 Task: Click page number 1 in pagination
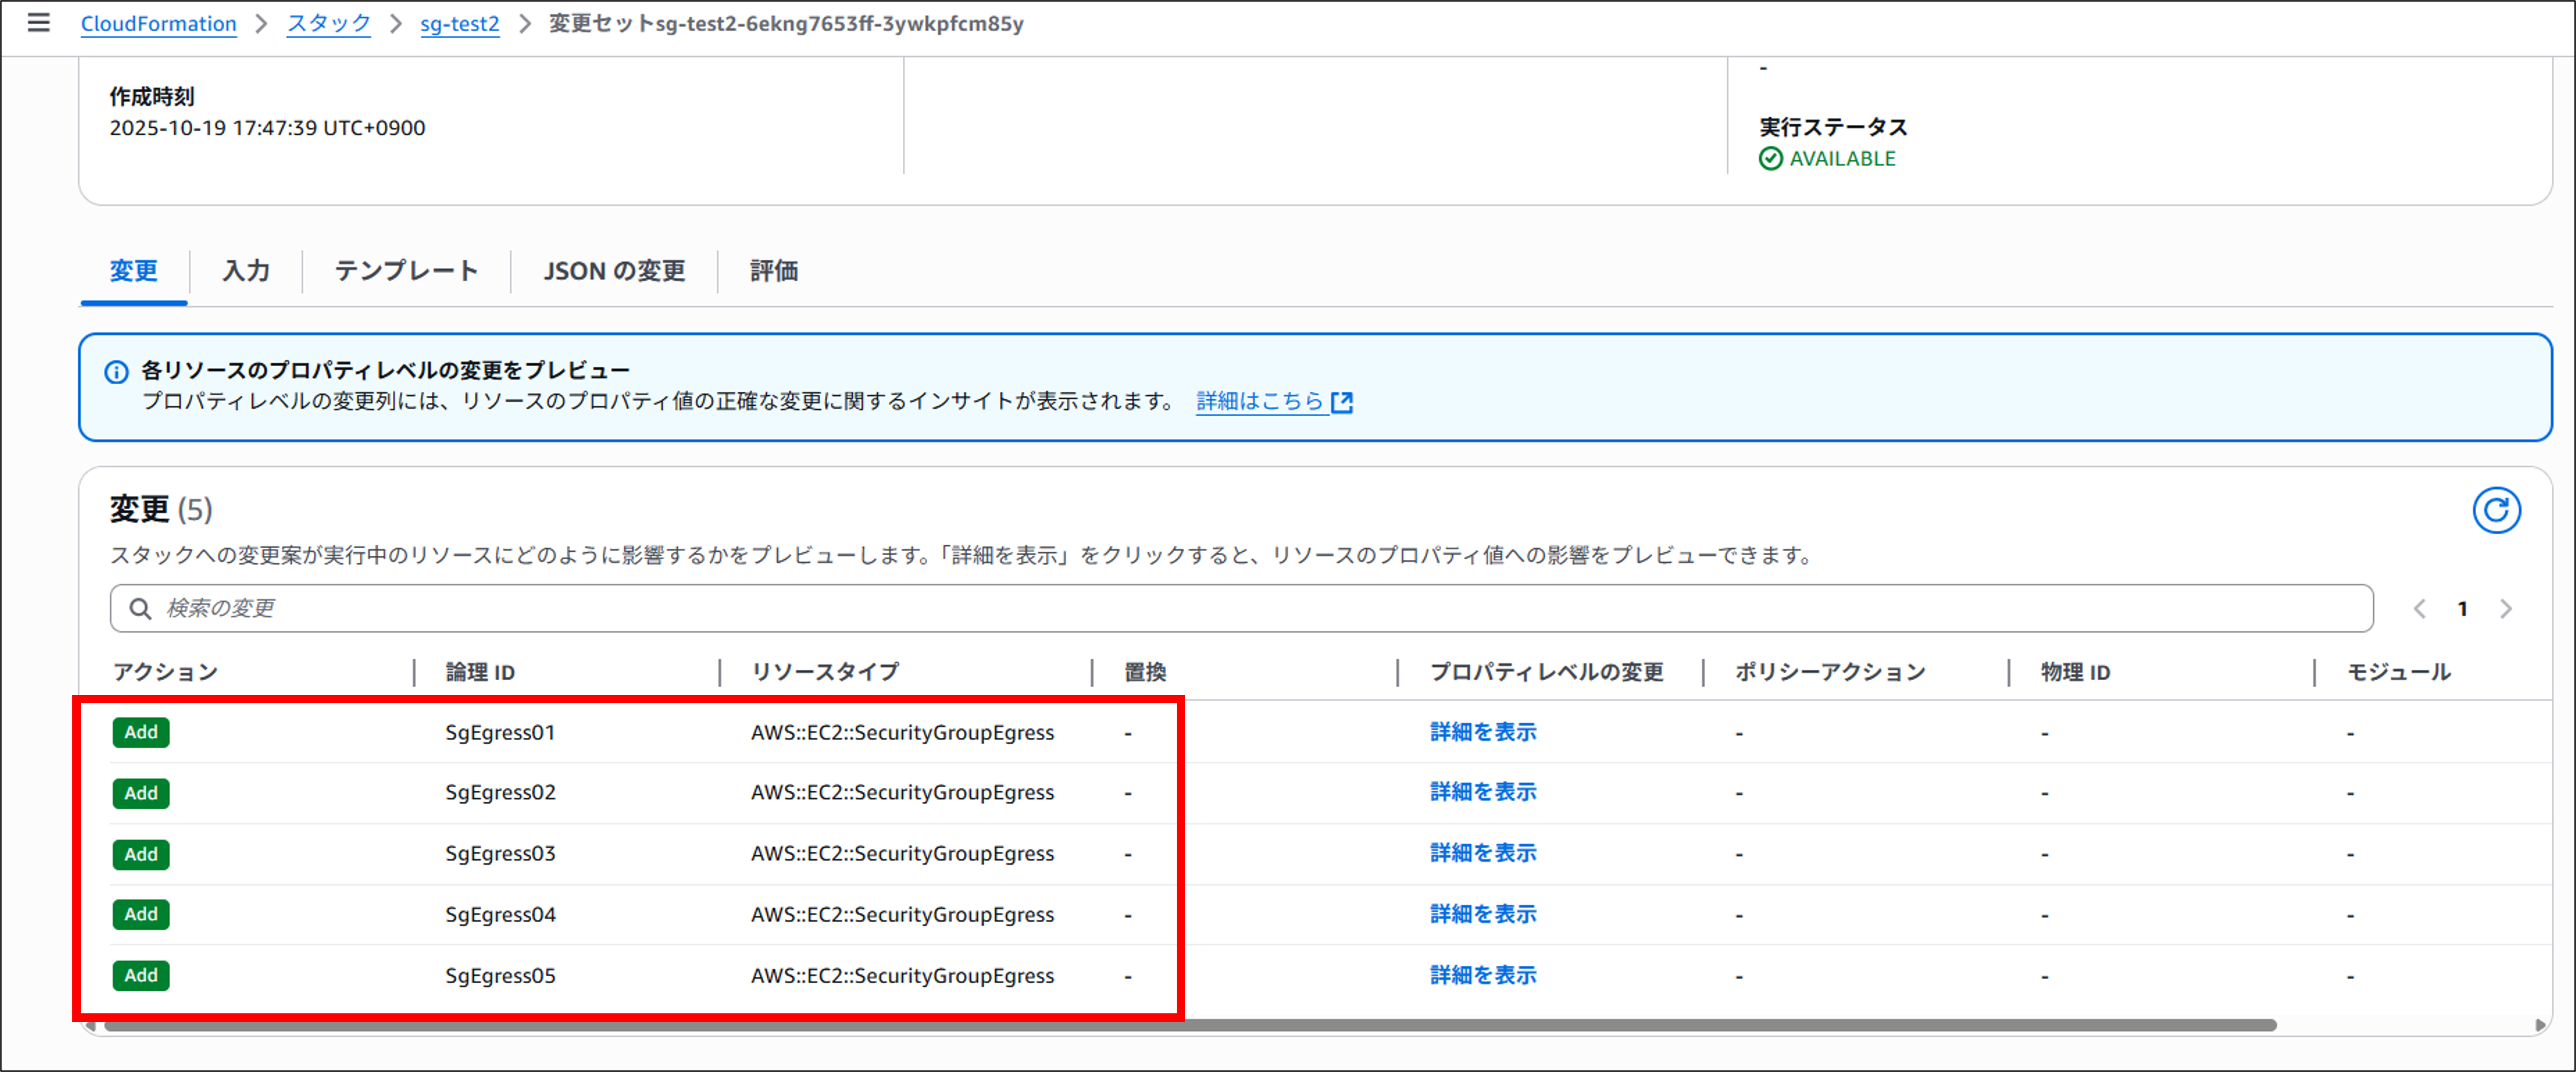[2463, 608]
